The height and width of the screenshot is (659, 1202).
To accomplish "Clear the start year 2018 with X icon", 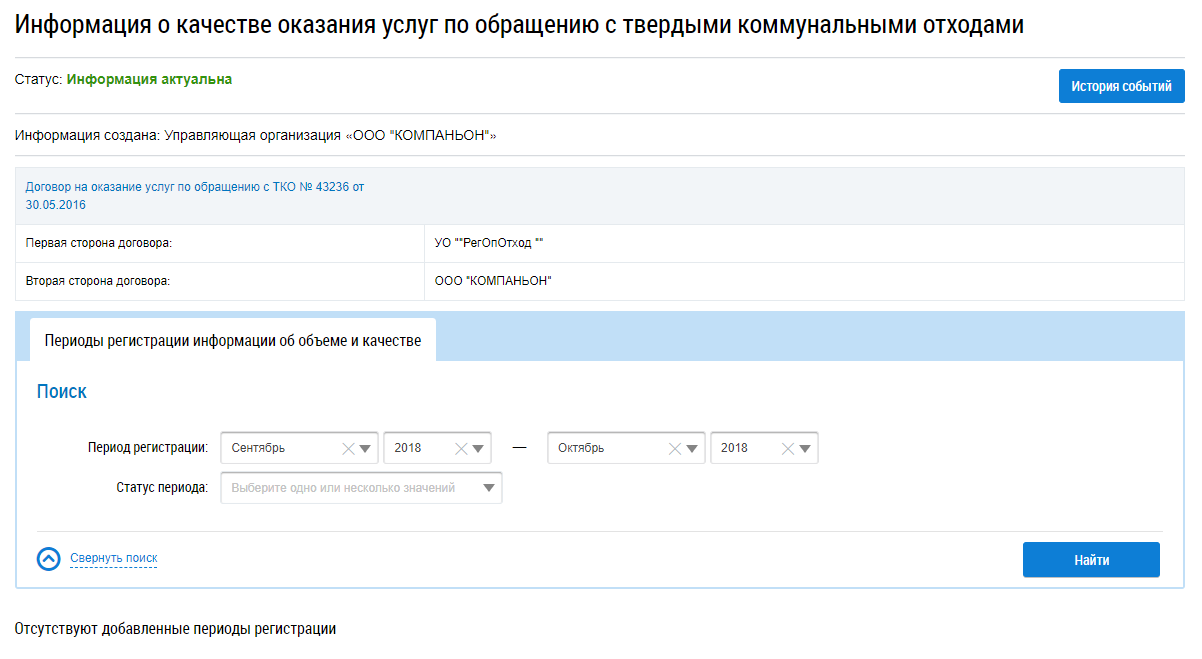I will (x=461, y=449).
